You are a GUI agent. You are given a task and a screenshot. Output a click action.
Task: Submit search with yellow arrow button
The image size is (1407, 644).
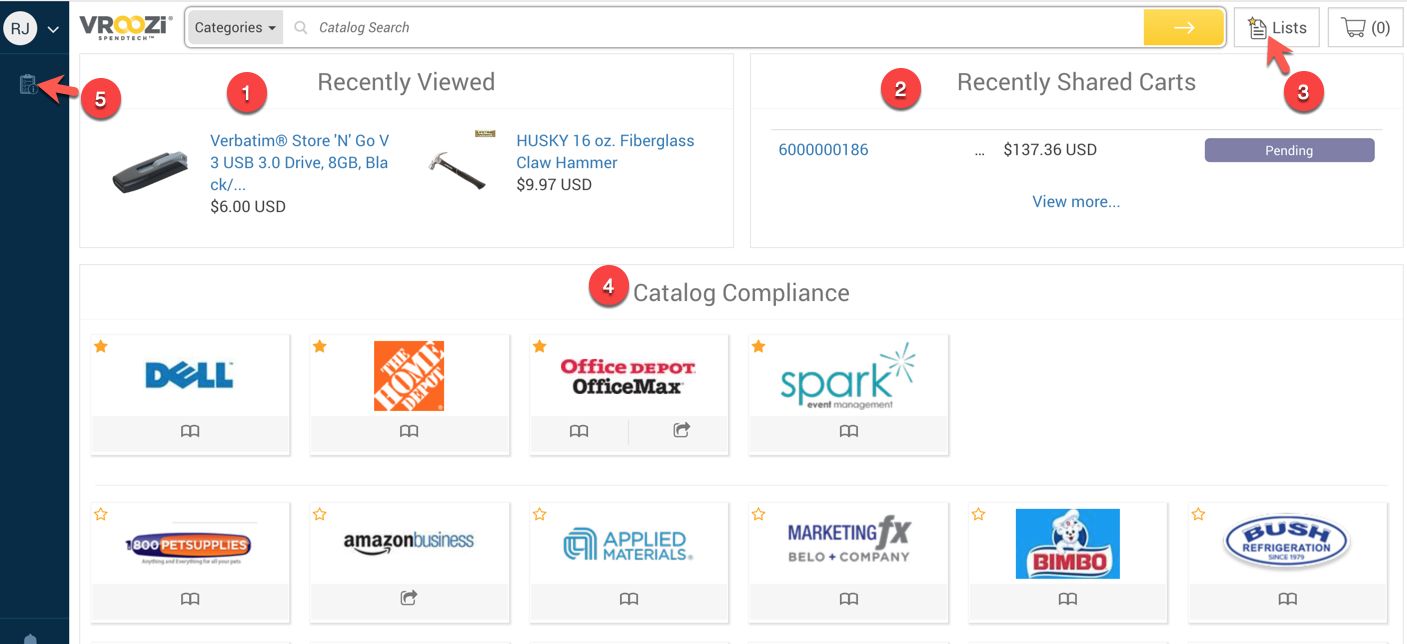tap(1184, 28)
